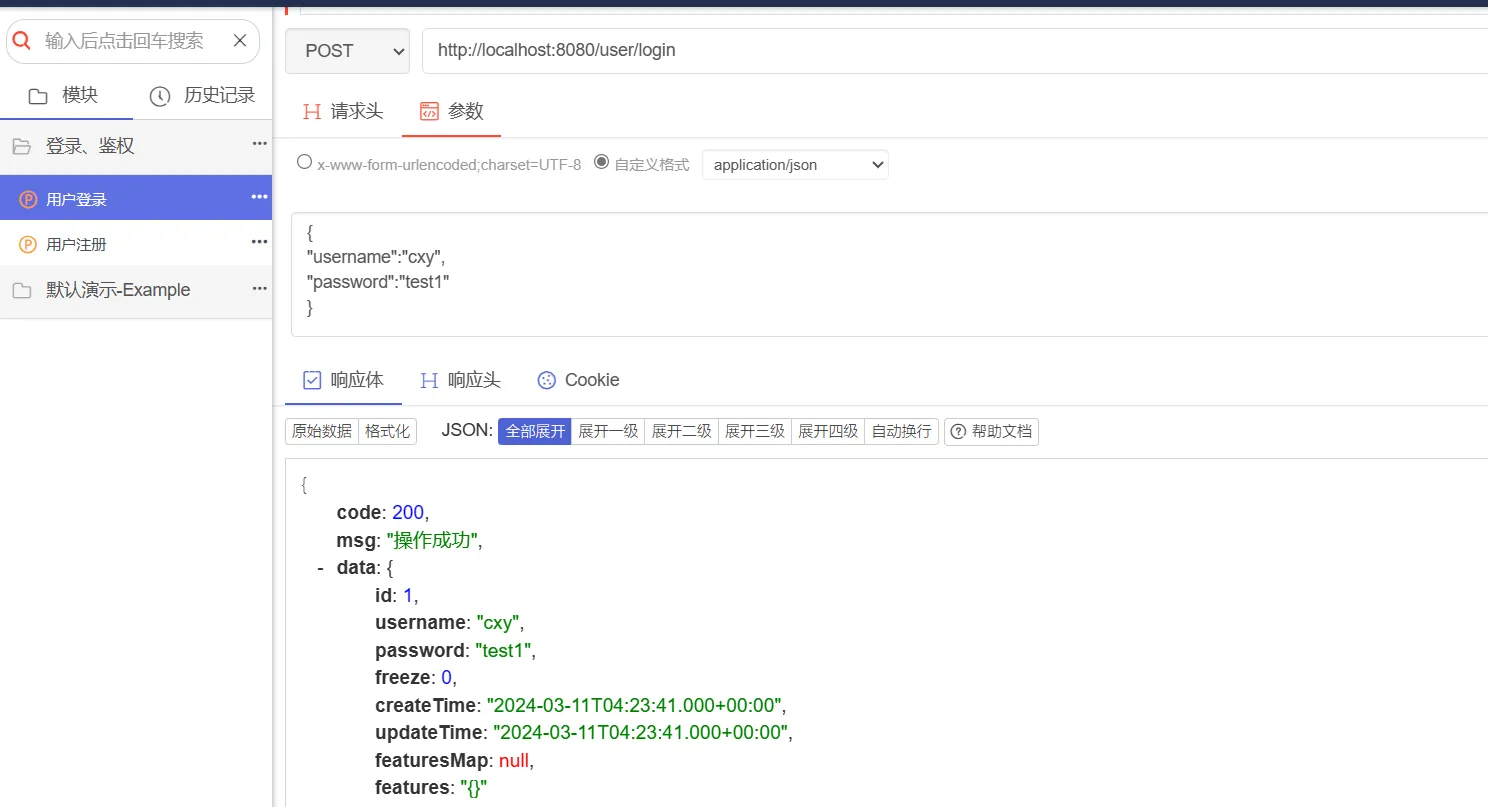The height and width of the screenshot is (807, 1488).
Task: Open more options for 默认演示-Example folder
Action: pos(259,289)
